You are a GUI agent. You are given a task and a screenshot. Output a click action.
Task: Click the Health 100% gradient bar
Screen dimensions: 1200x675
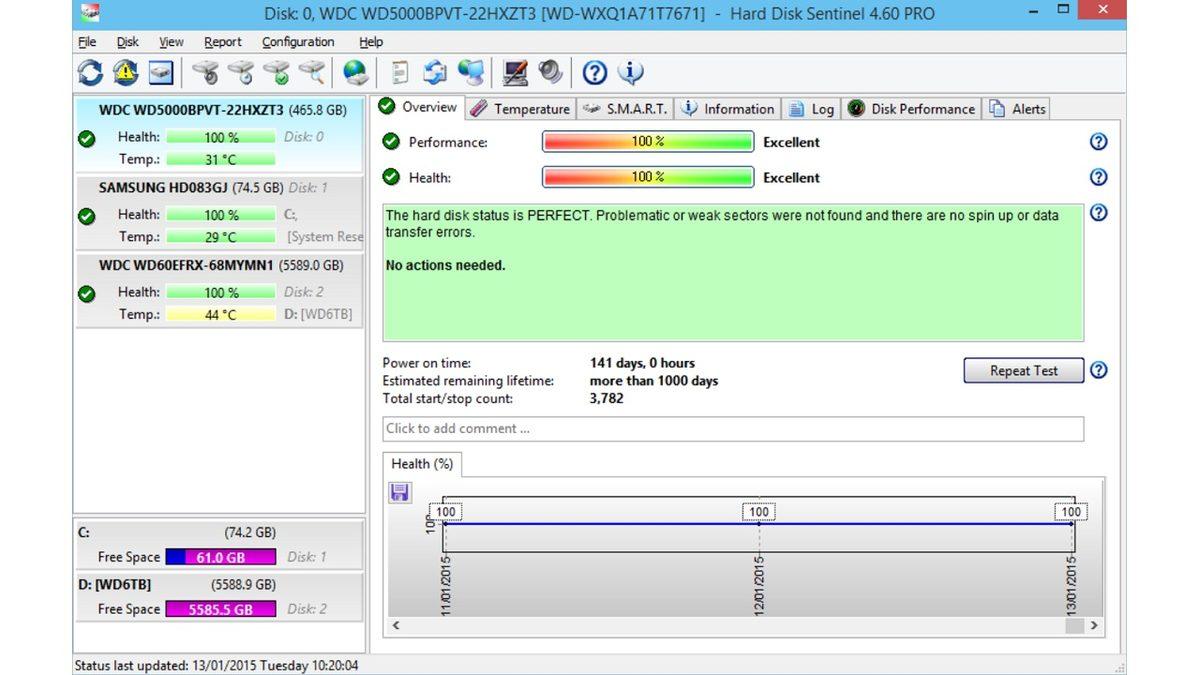tap(648, 177)
